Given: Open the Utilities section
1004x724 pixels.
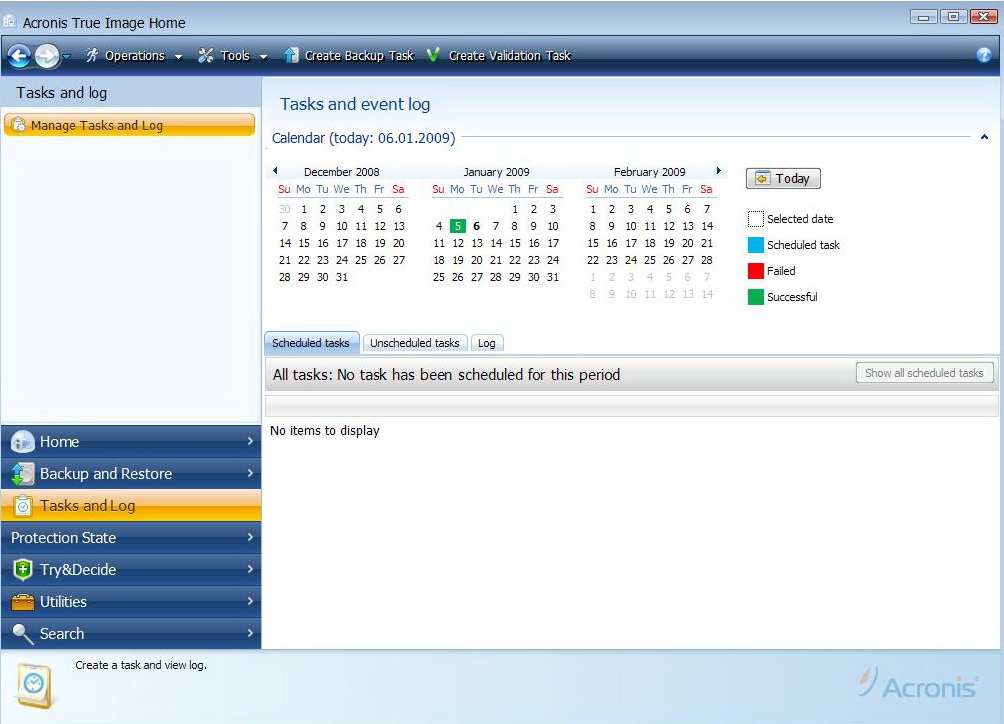Looking at the screenshot, I should [131, 602].
